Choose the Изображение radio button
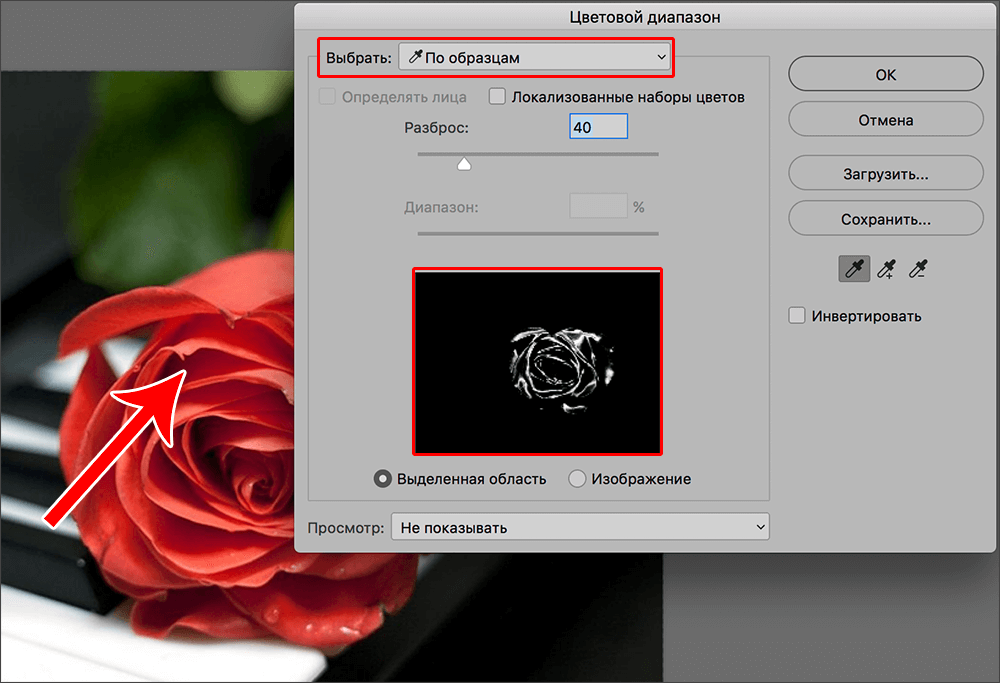 pos(577,479)
